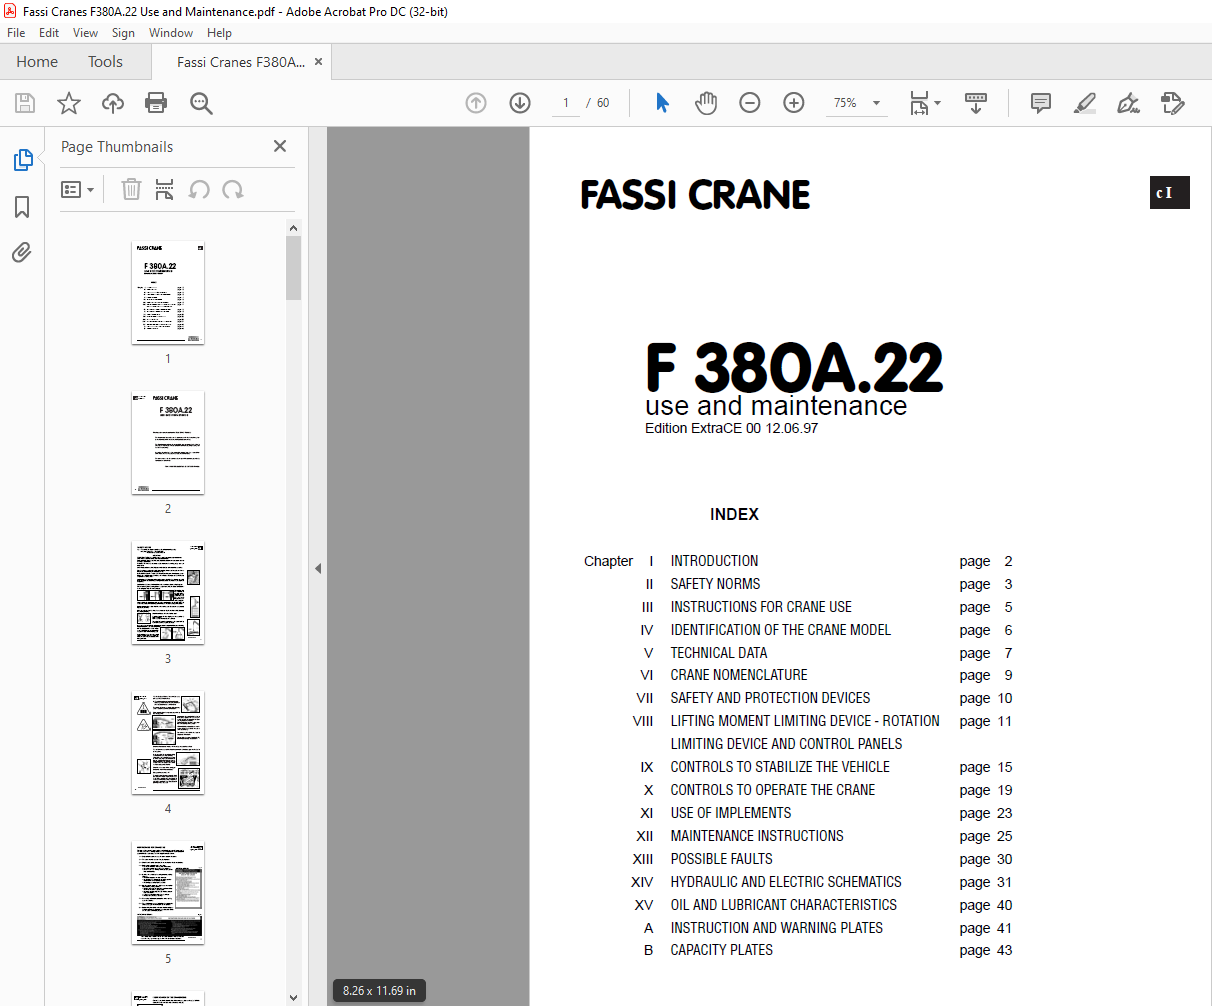Activate the Selection arrow tool
Screen dimensions: 1212x1006
pos(662,103)
